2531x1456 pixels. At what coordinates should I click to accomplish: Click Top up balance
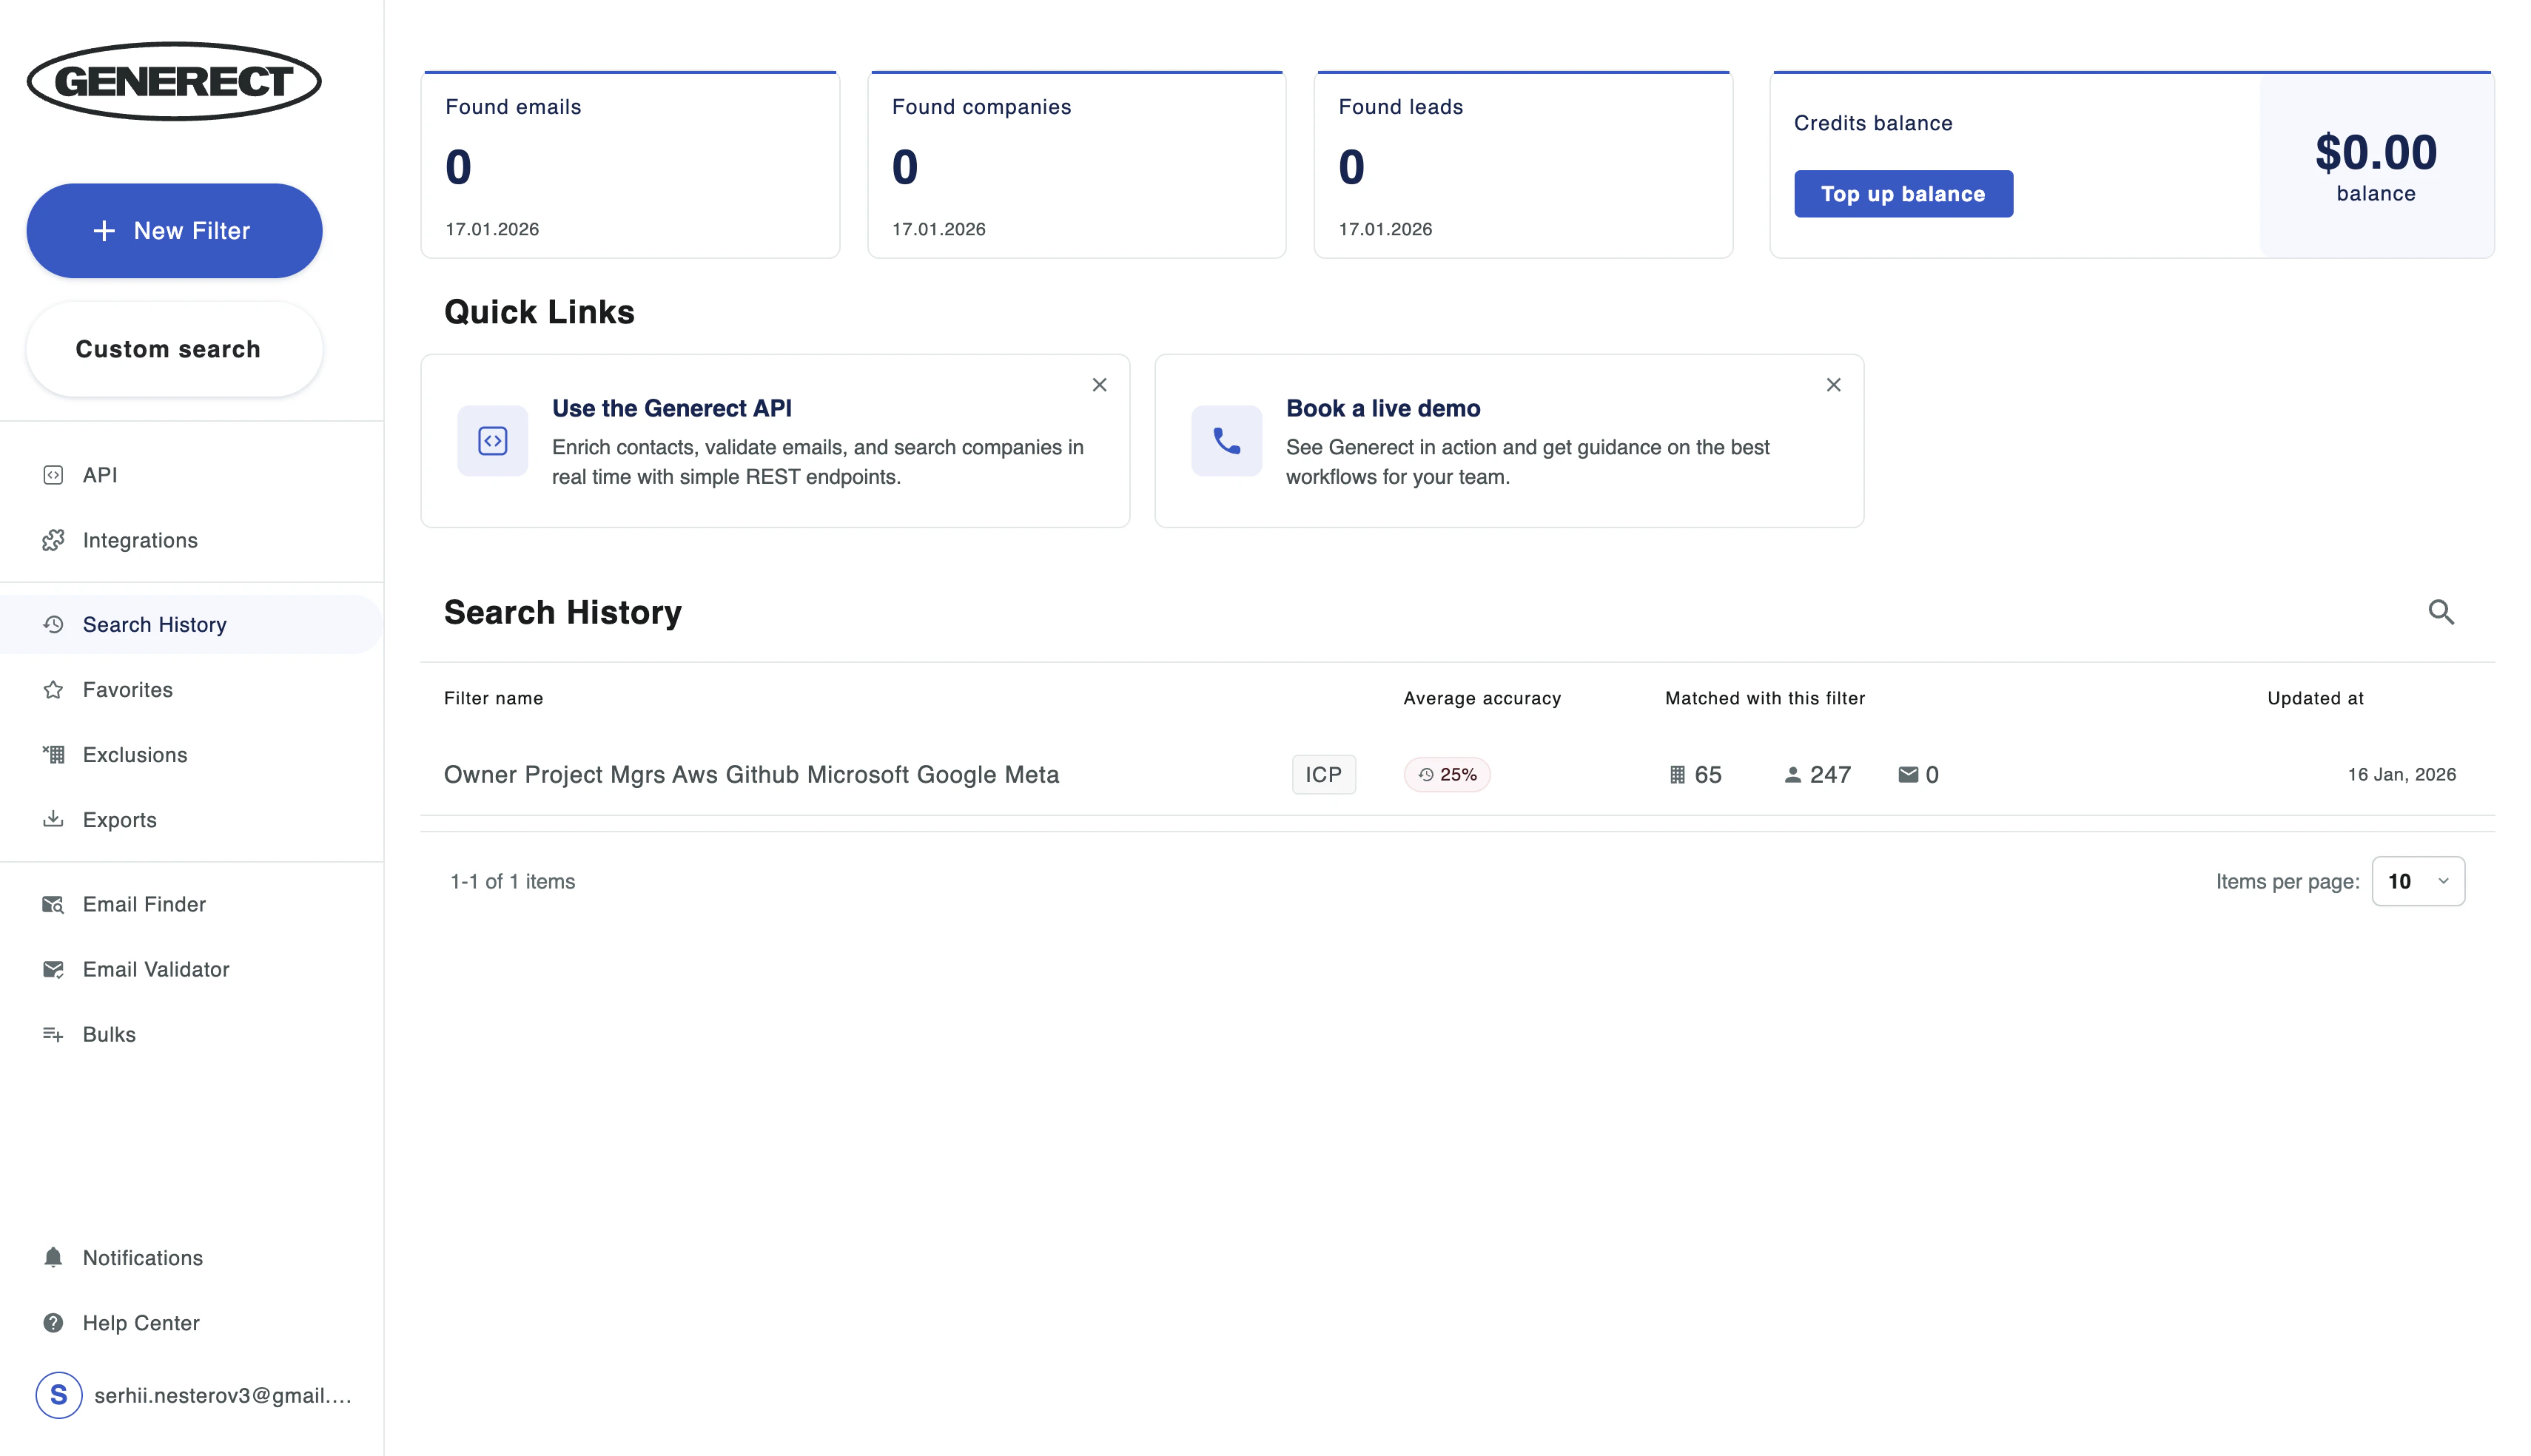1903,193
